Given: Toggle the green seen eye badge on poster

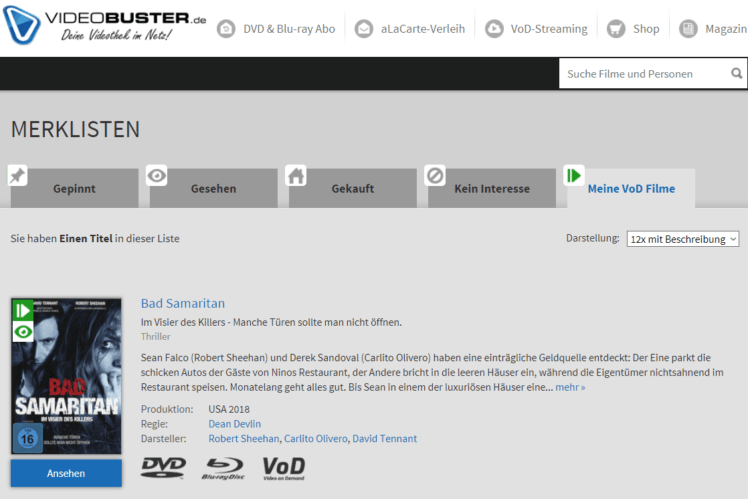Looking at the screenshot, I should (x=22, y=332).
